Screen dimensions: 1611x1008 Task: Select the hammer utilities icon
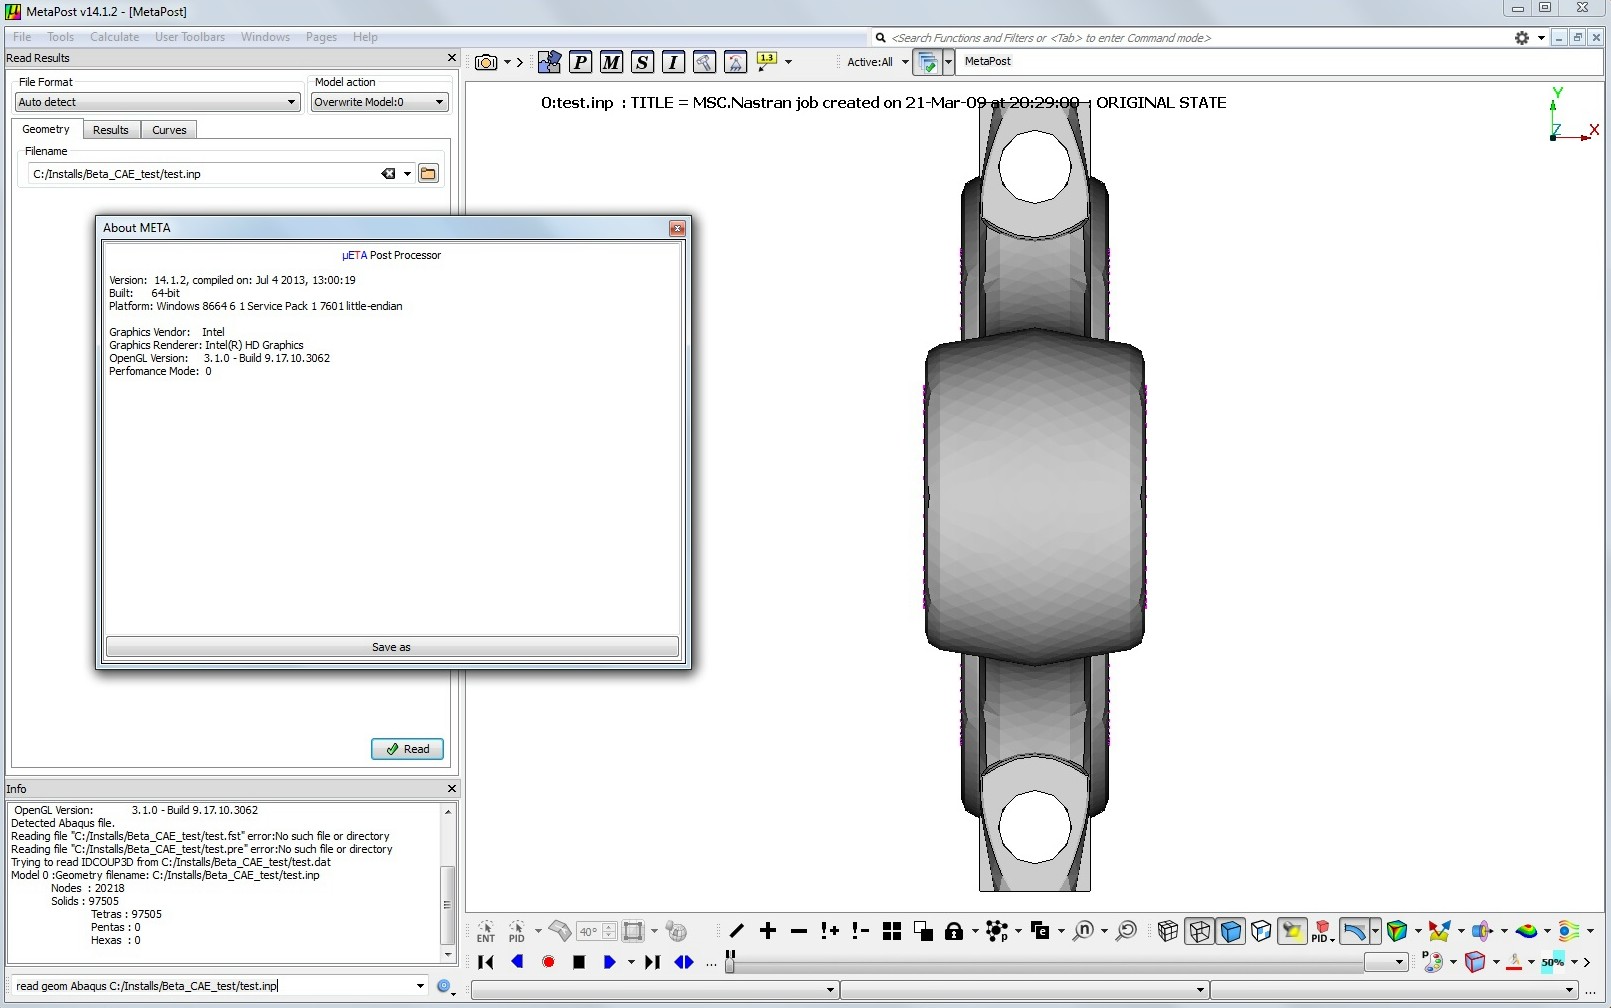704,62
